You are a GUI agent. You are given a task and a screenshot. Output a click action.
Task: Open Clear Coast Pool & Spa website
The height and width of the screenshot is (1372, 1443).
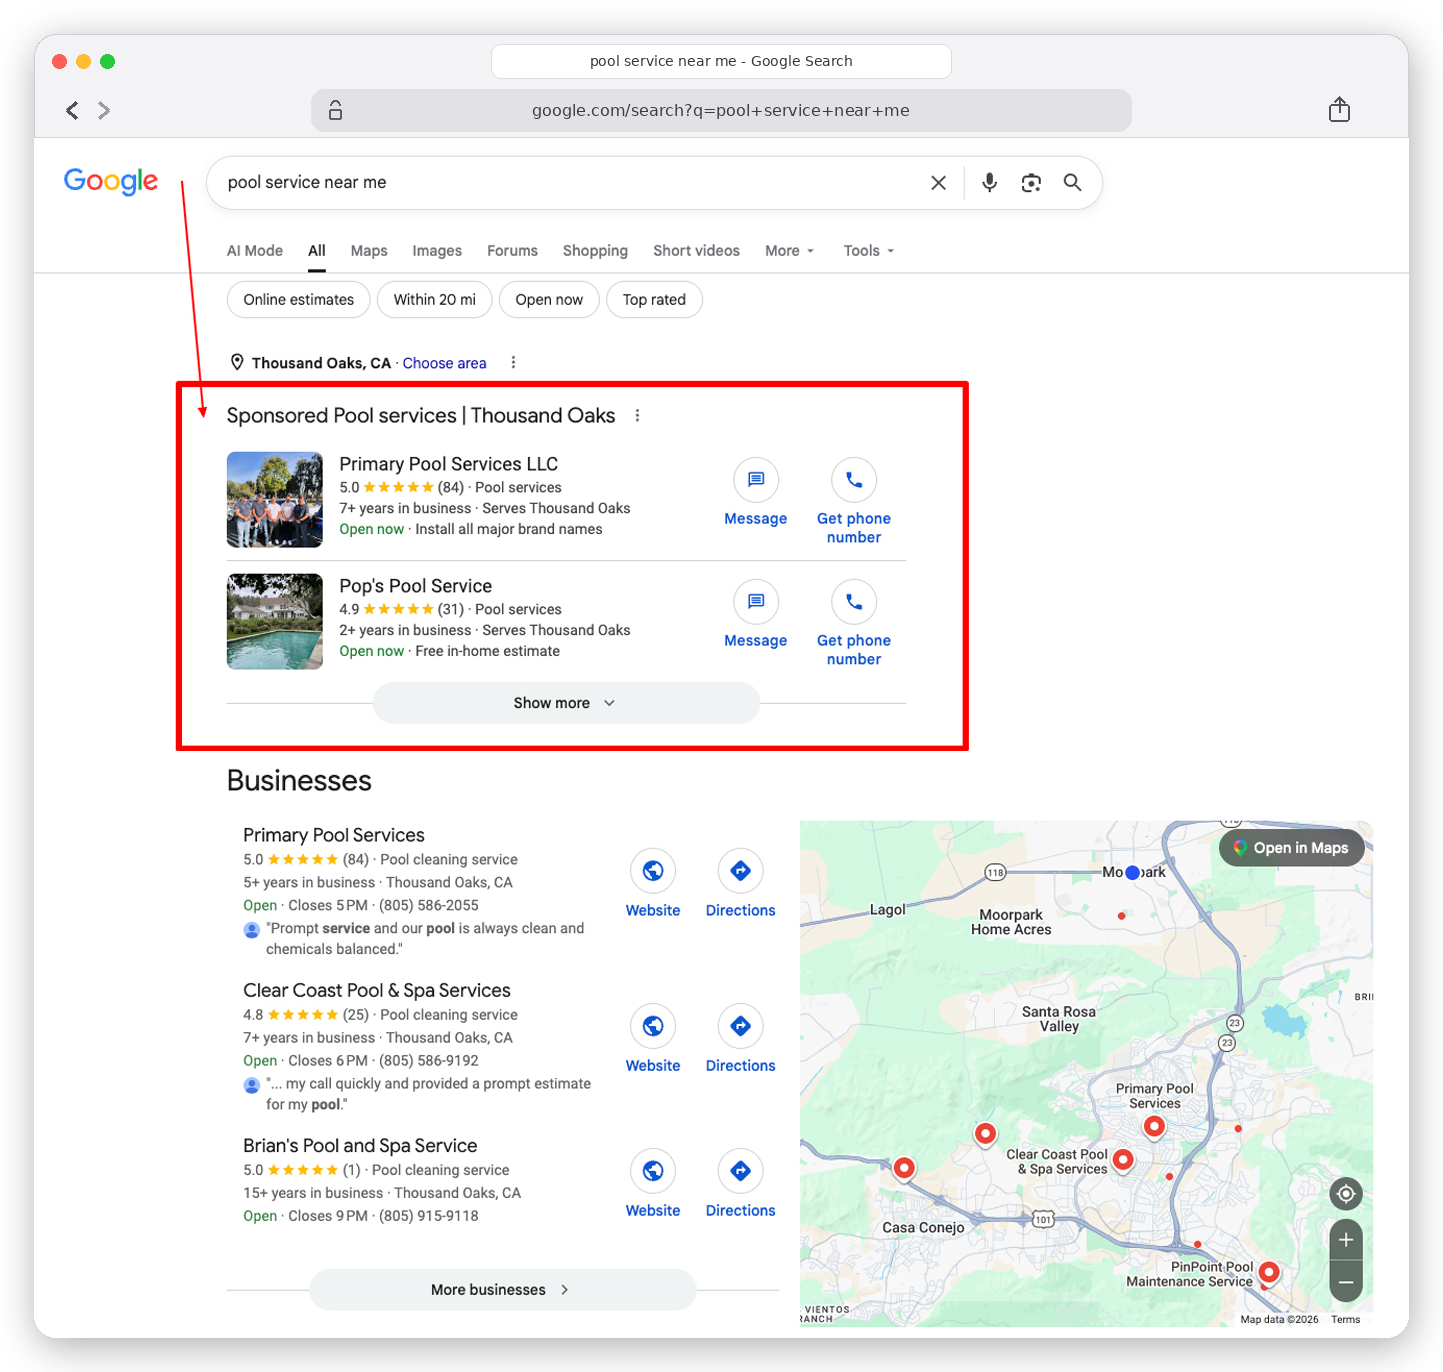[x=653, y=1038]
